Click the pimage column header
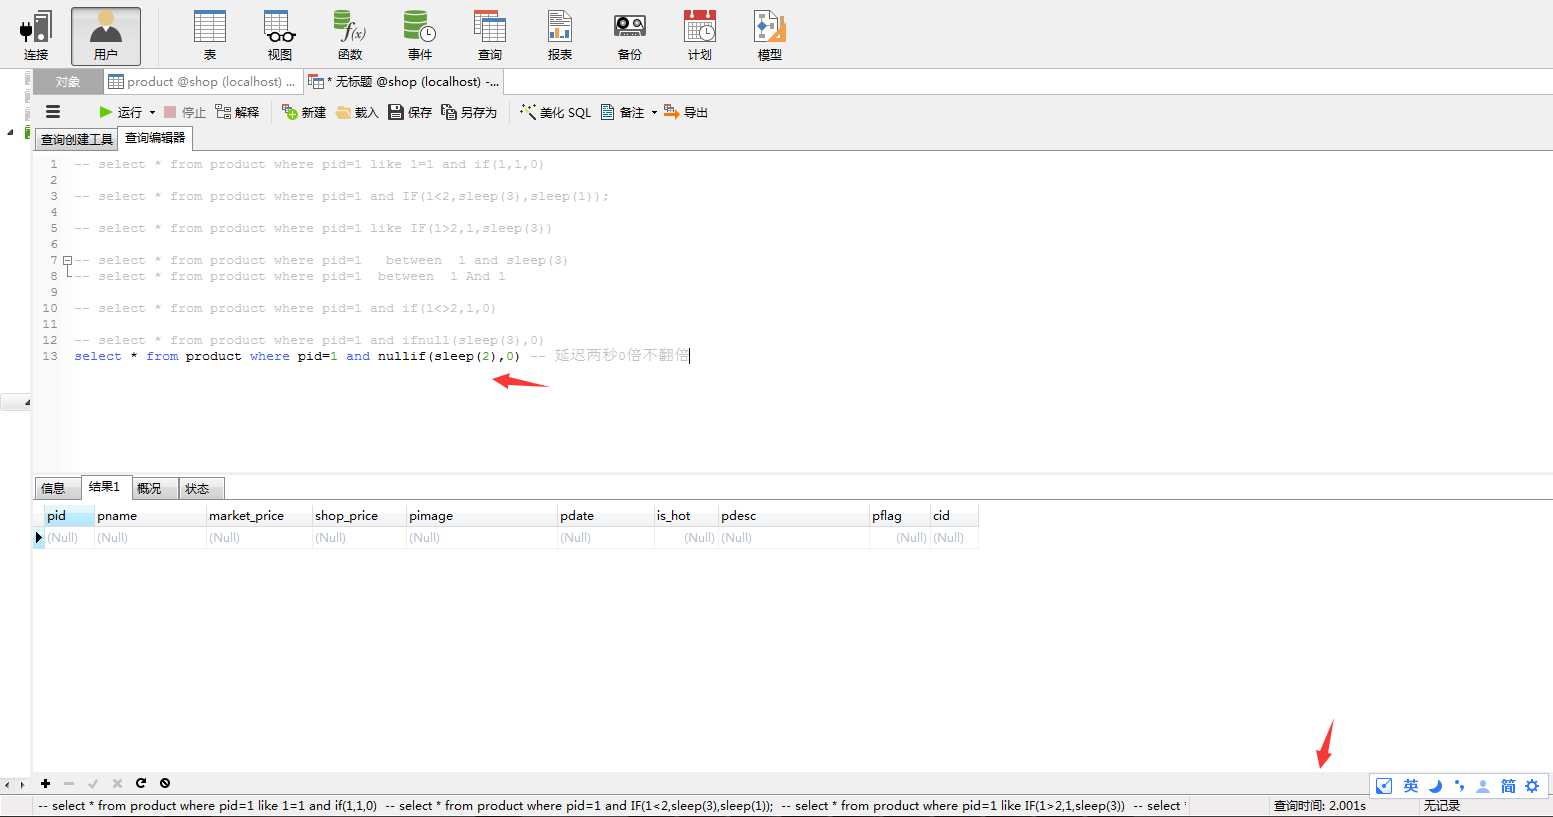This screenshot has height=817, width=1553. (x=482, y=516)
